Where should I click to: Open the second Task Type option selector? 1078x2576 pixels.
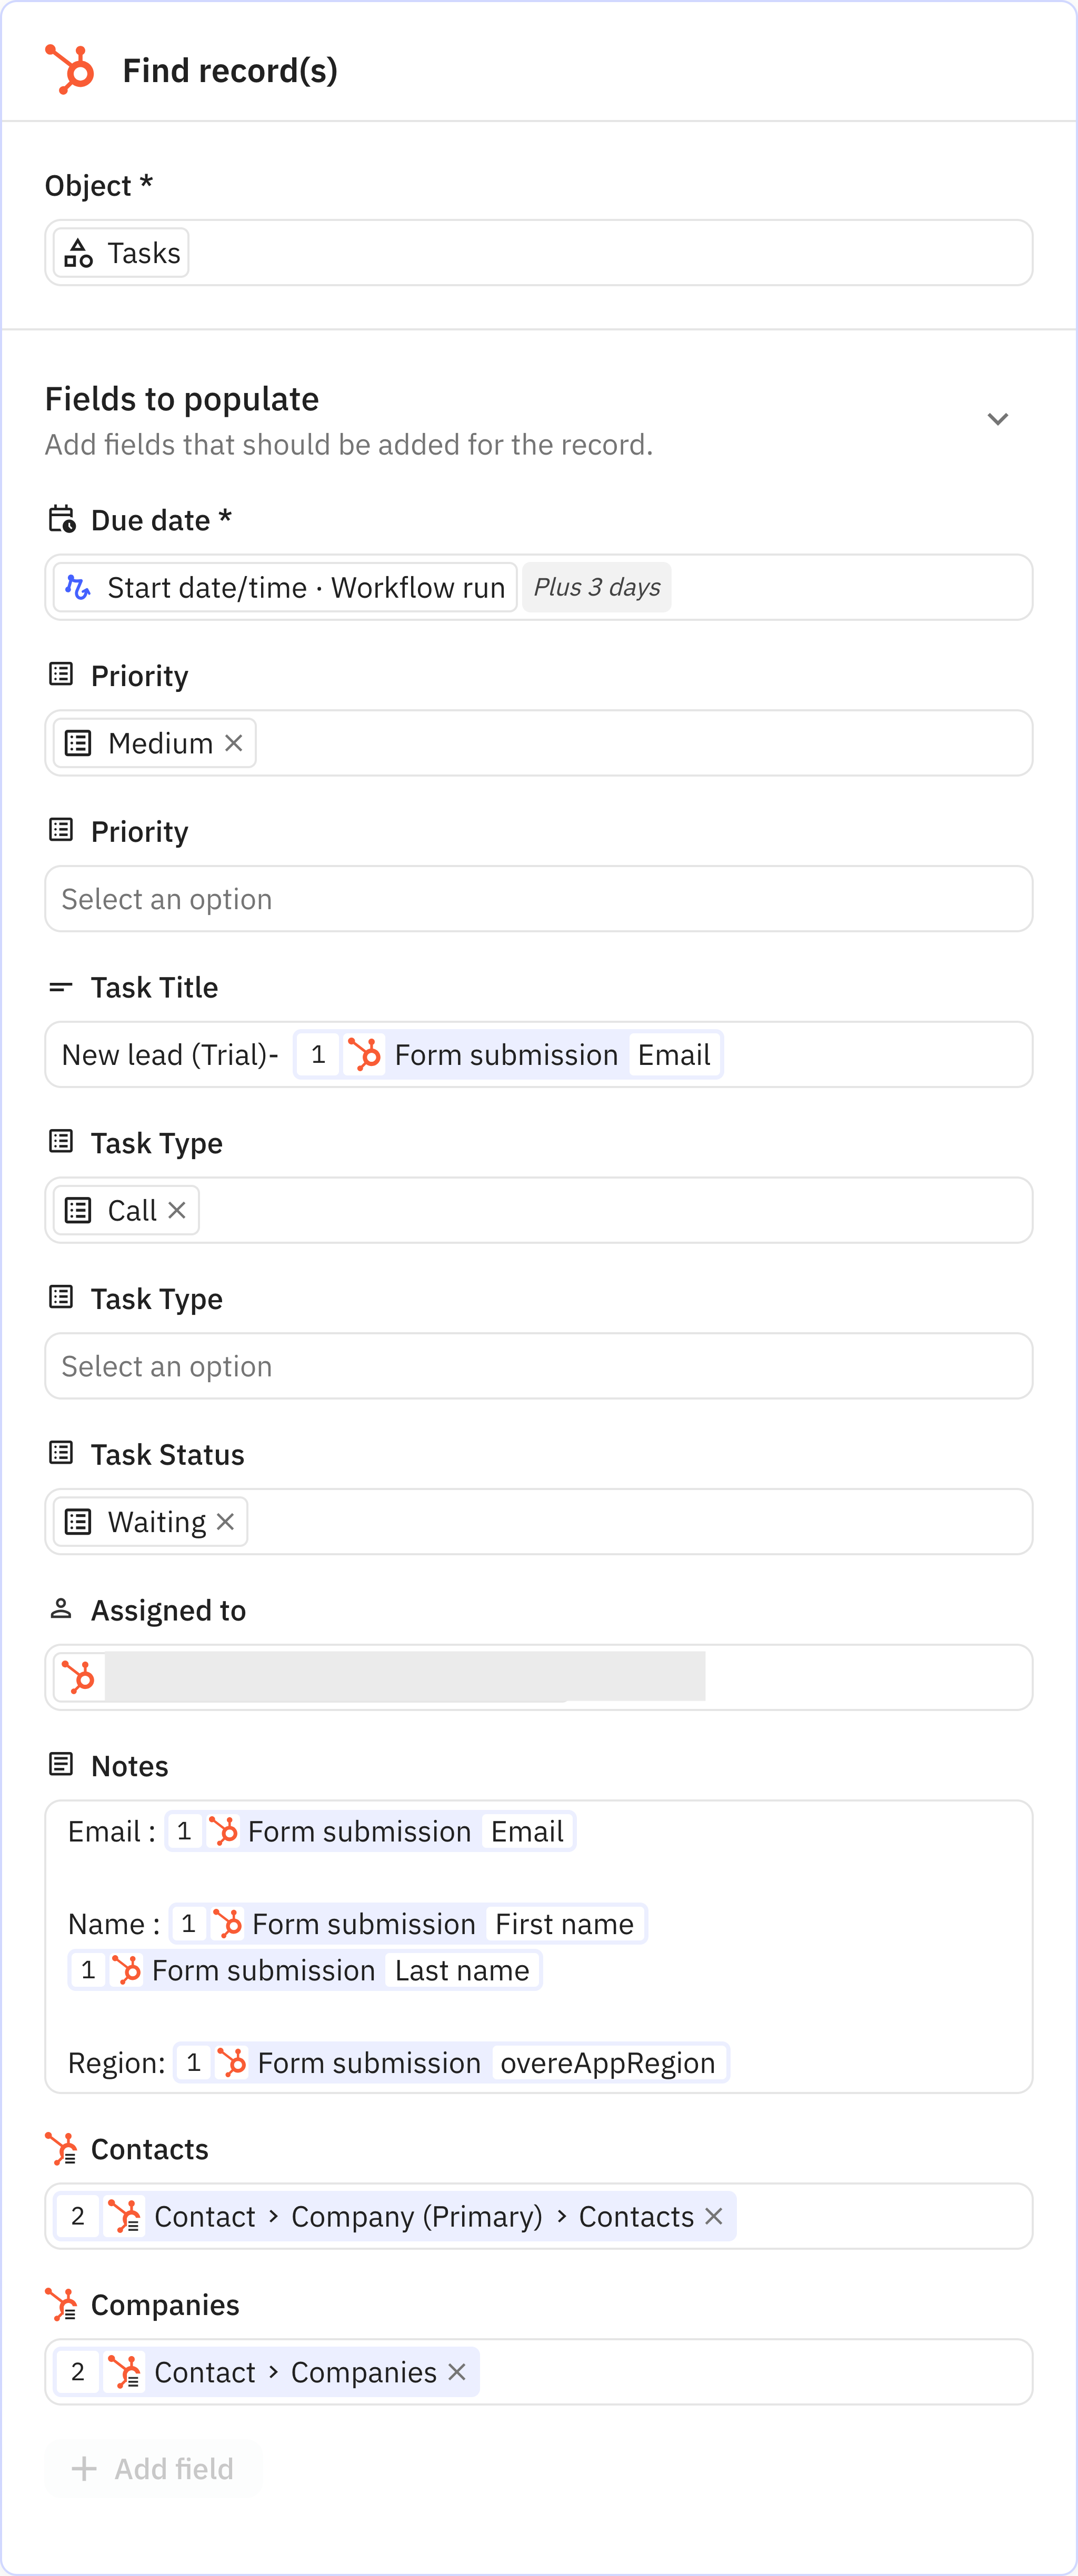pos(538,1366)
